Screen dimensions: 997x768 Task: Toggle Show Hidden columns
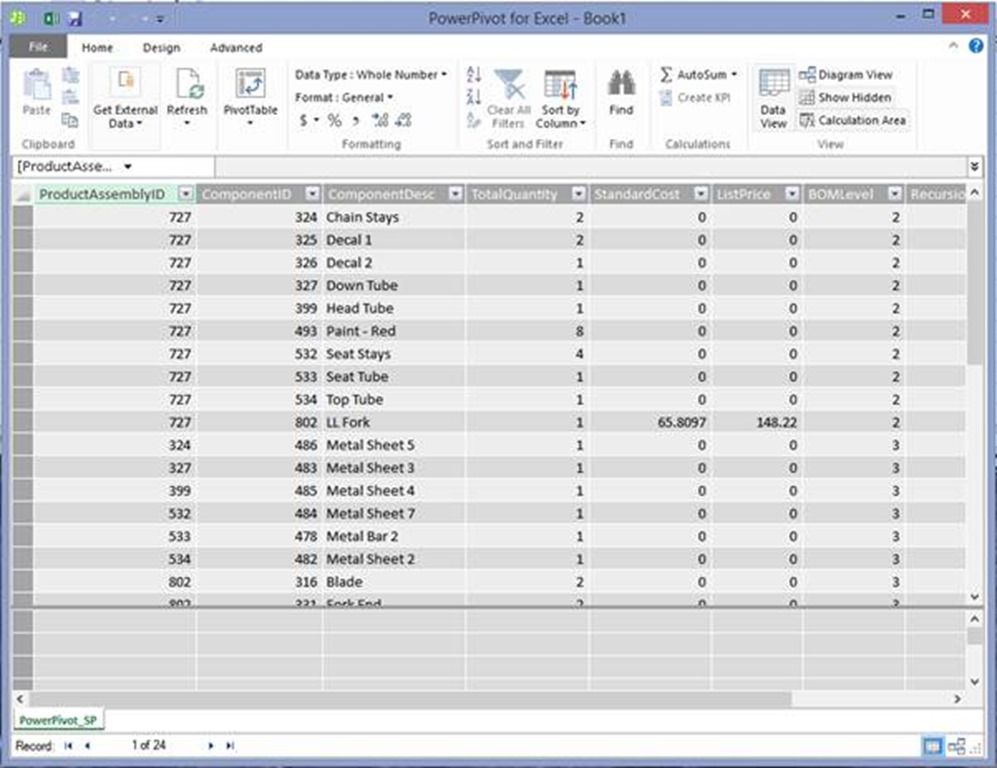pyautogui.click(x=845, y=97)
